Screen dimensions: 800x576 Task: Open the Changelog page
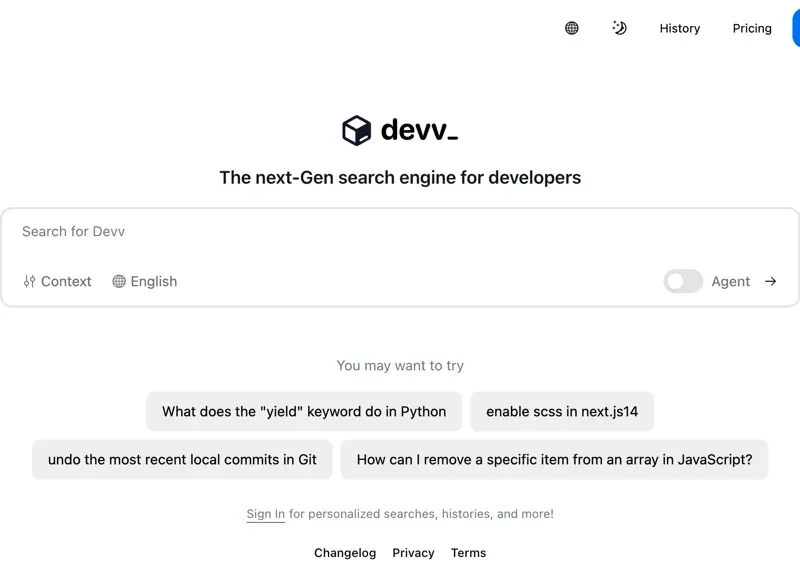[x=345, y=552]
